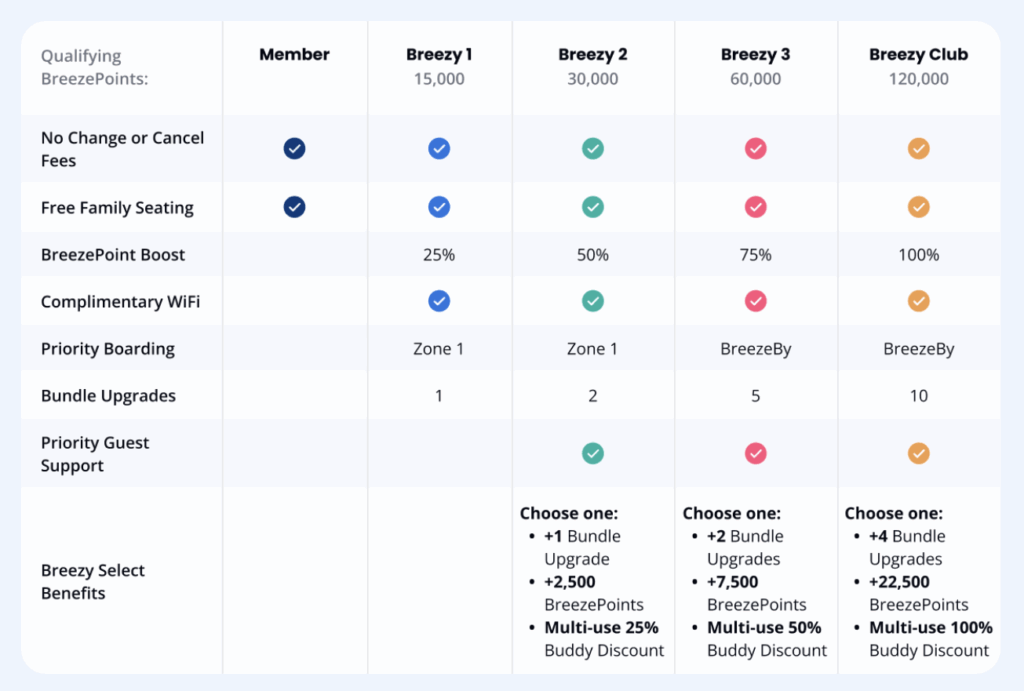Click Breezy 3 BreezeBy priority boarding text
This screenshot has width=1024, height=691.
coord(756,349)
